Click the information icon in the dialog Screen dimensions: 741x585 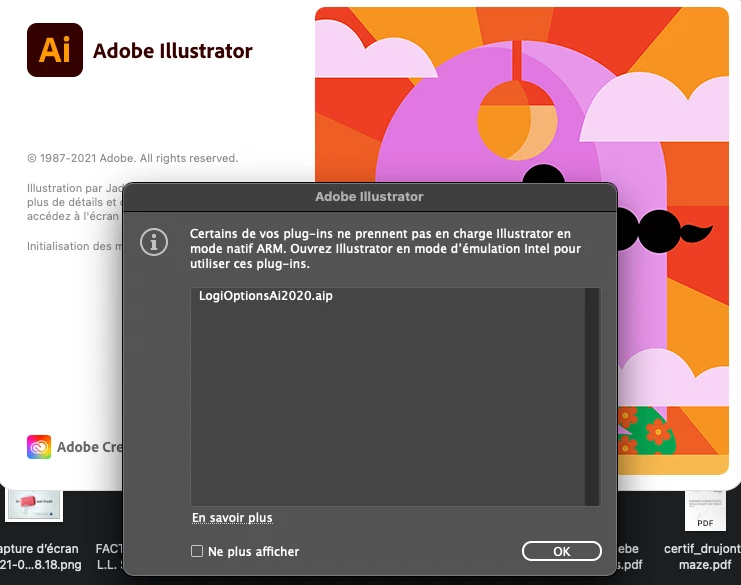[x=154, y=242]
